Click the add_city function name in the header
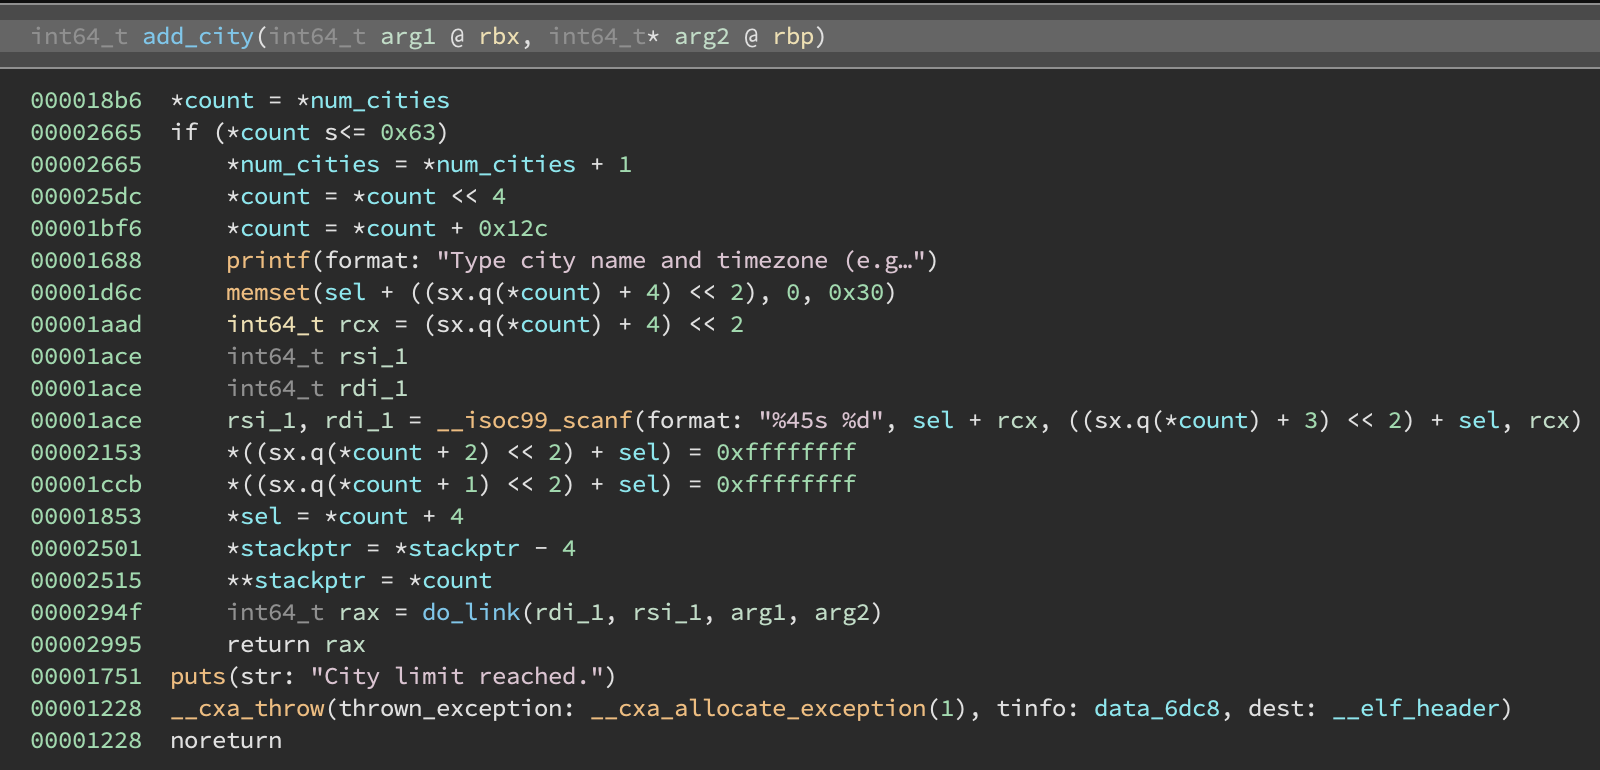The image size is (1600, 770). 198,37
